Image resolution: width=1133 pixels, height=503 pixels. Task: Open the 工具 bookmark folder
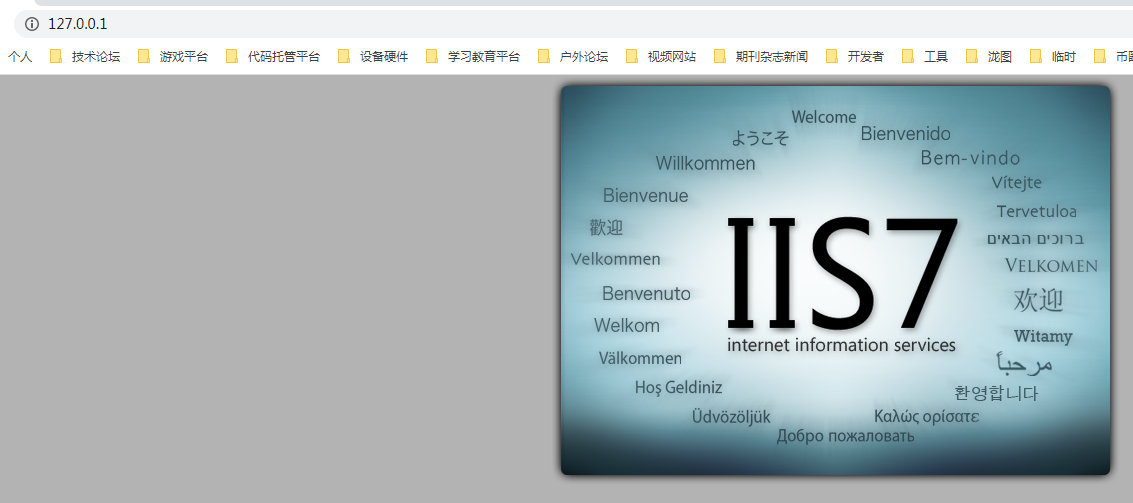point(925,56)
